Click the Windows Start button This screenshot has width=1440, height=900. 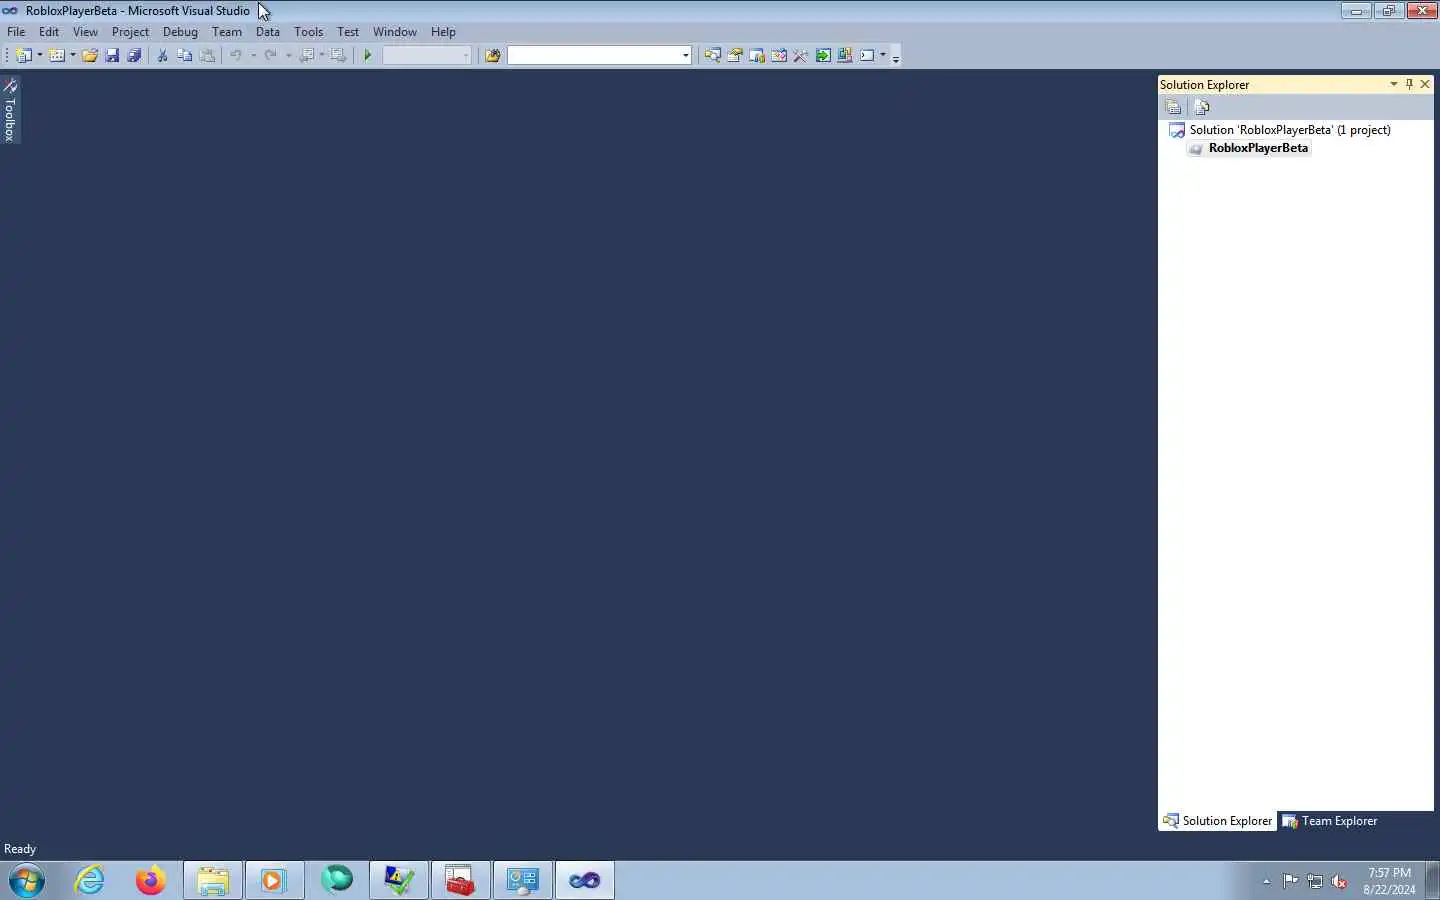click(x=27, y=880)
